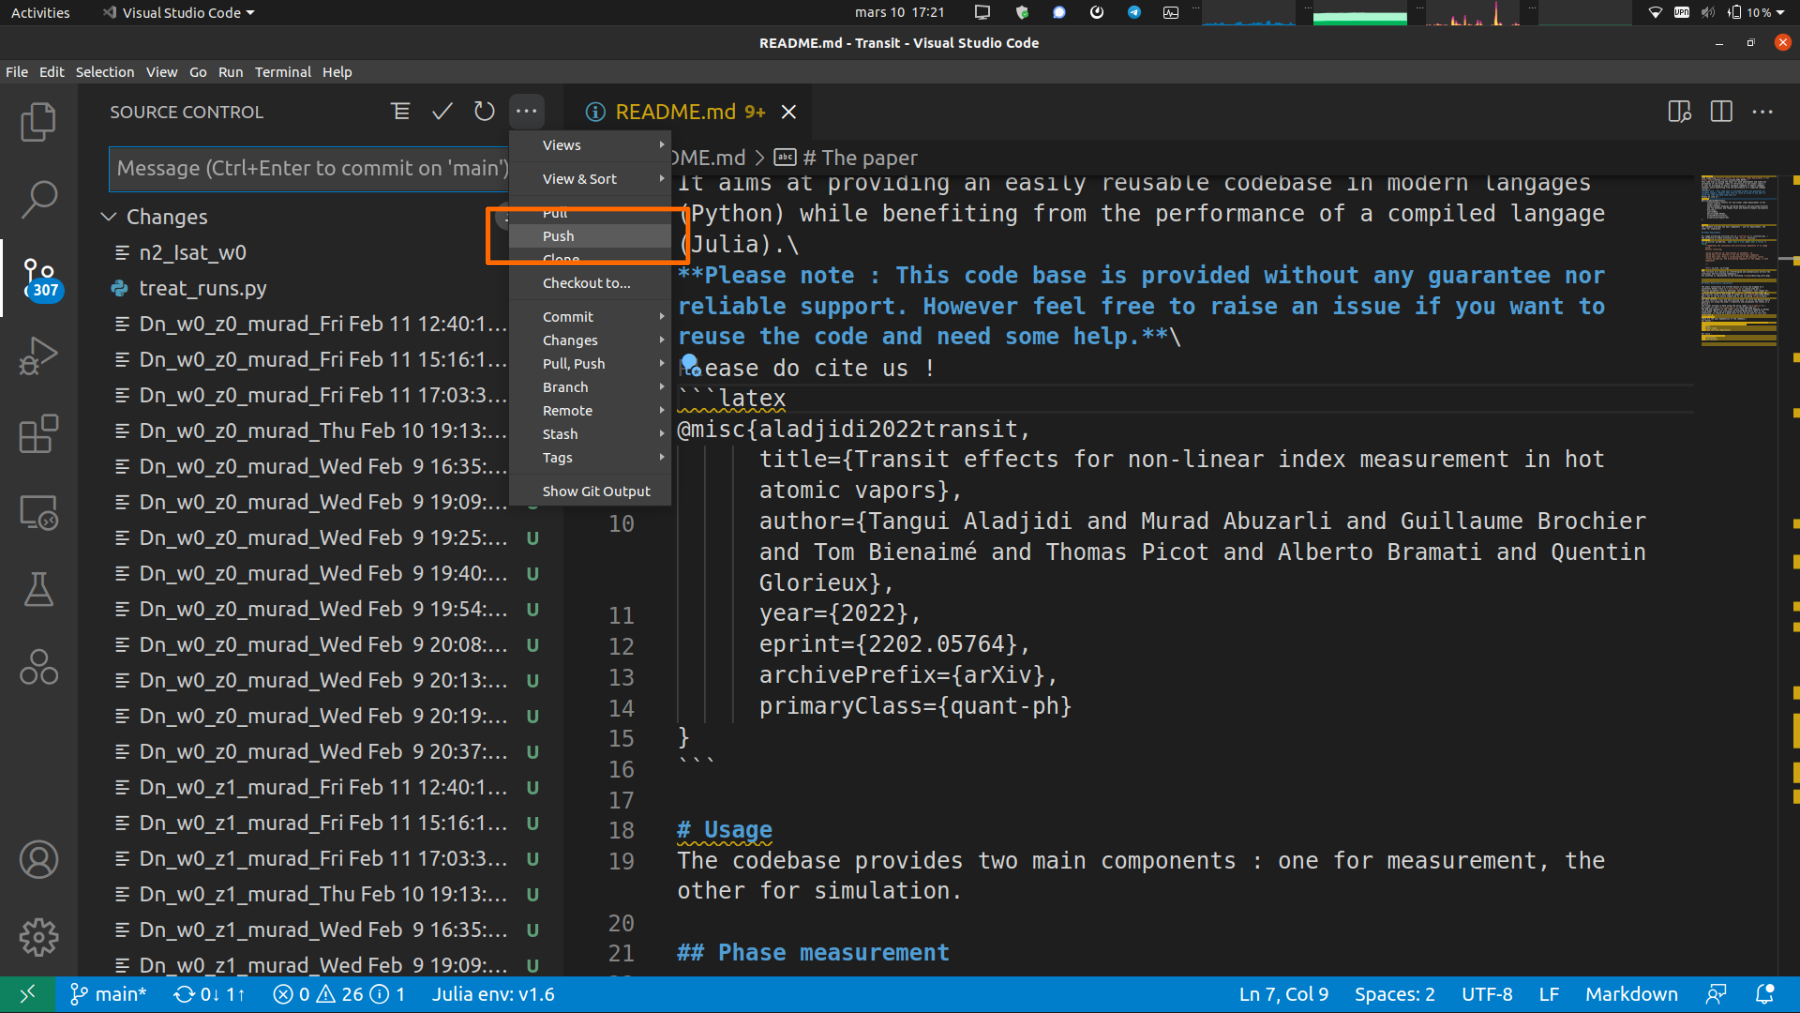Click the feedback icon in status bar
The height and width of the screenshot is (1013, 1800).
point(1716,994)
